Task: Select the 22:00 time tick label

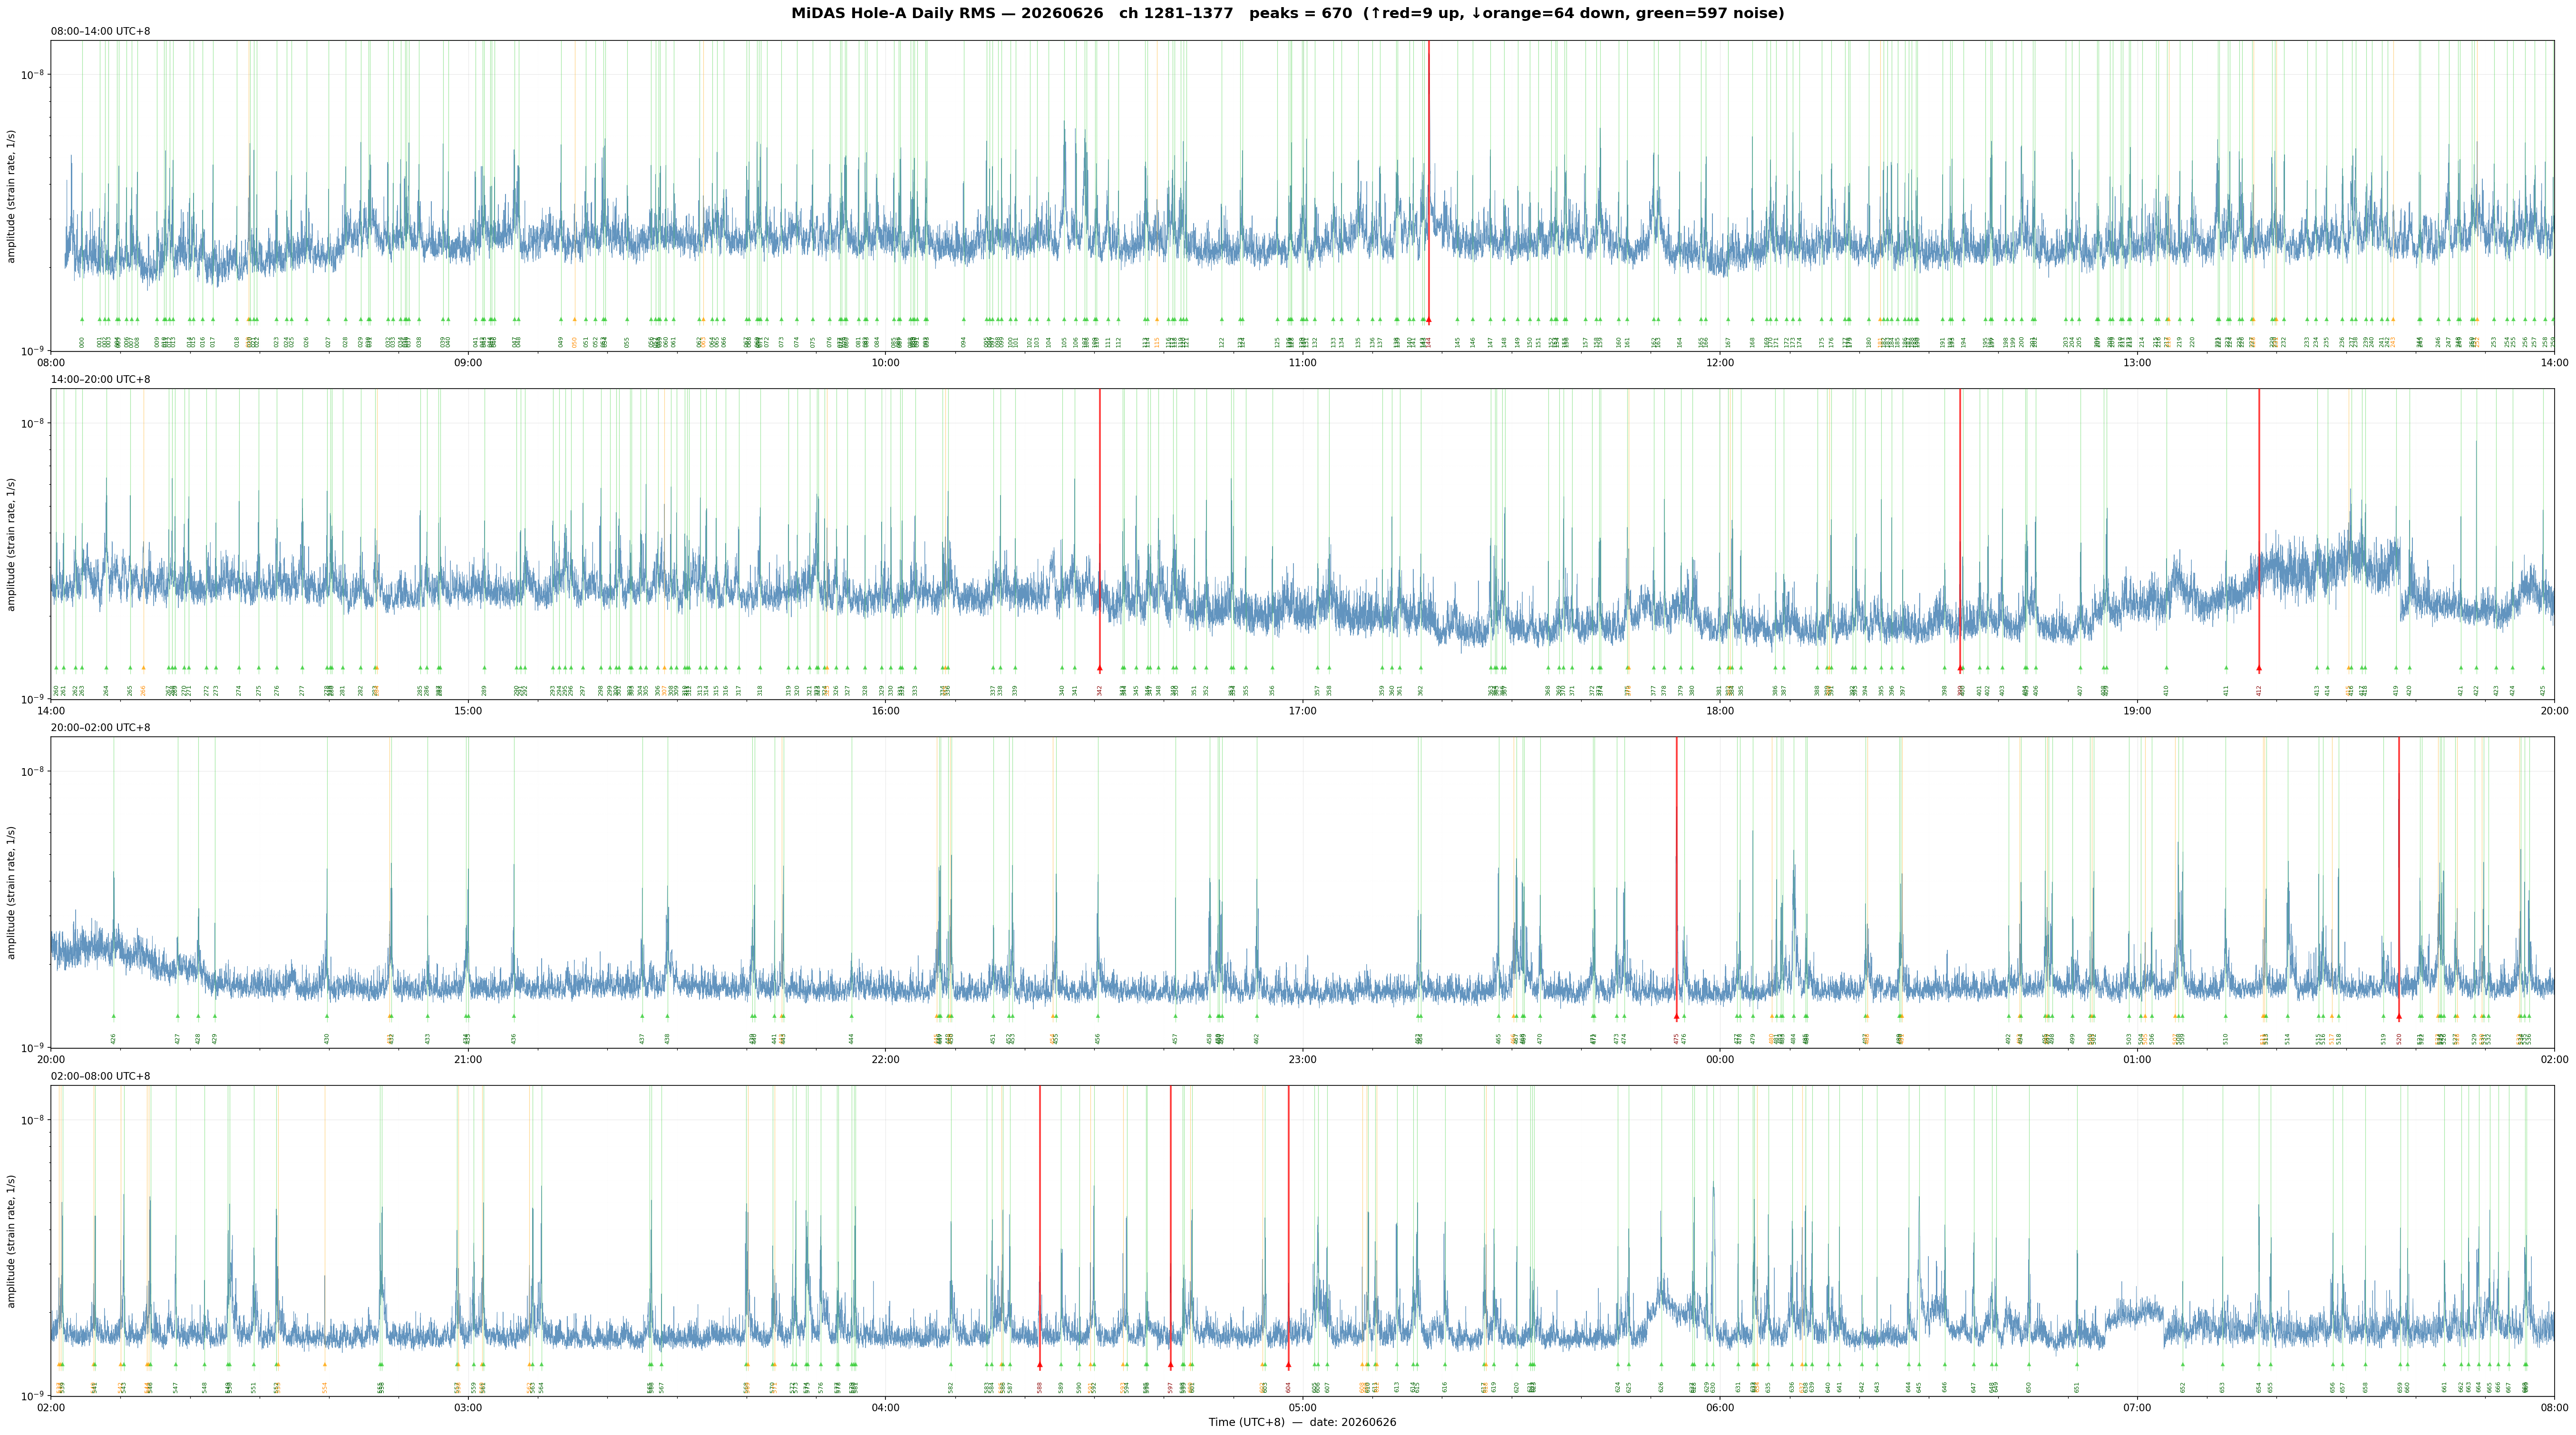Action: coord(885,1059)
